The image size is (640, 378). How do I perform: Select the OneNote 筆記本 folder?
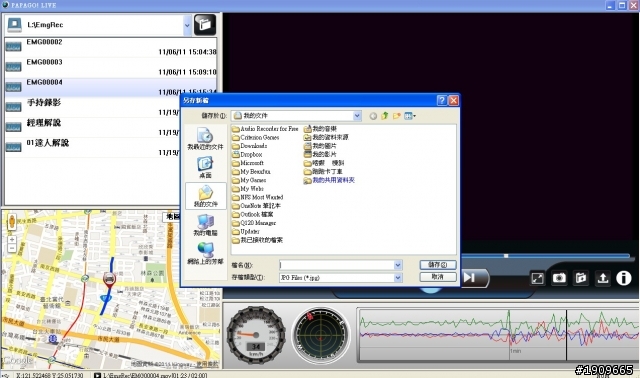pos(257,206)
